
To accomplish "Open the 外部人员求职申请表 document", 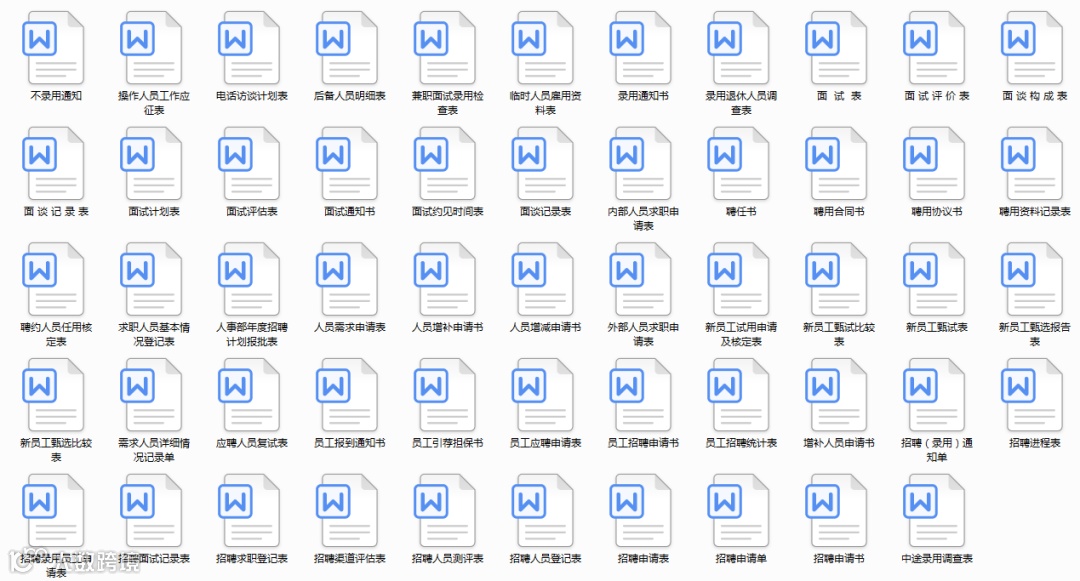I will point(642,280).
